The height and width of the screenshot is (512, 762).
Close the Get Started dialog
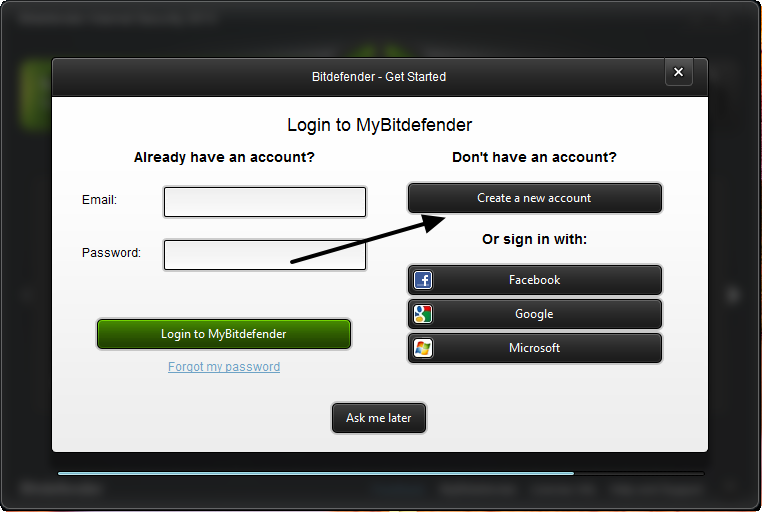tap(678, 72)
